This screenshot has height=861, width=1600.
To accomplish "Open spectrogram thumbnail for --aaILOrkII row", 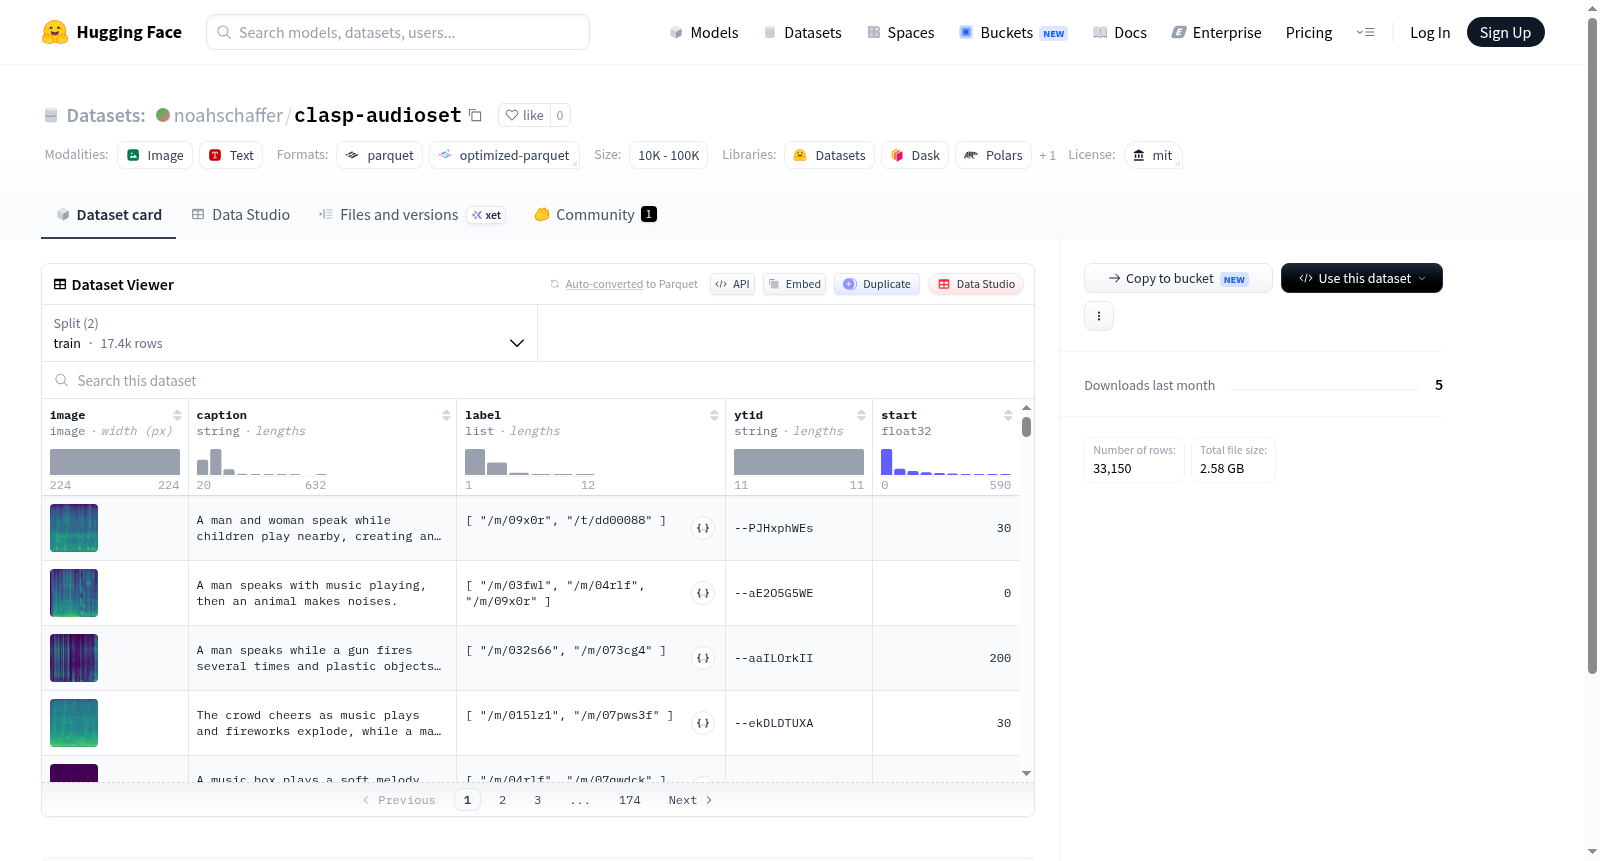I will (74, 658).
